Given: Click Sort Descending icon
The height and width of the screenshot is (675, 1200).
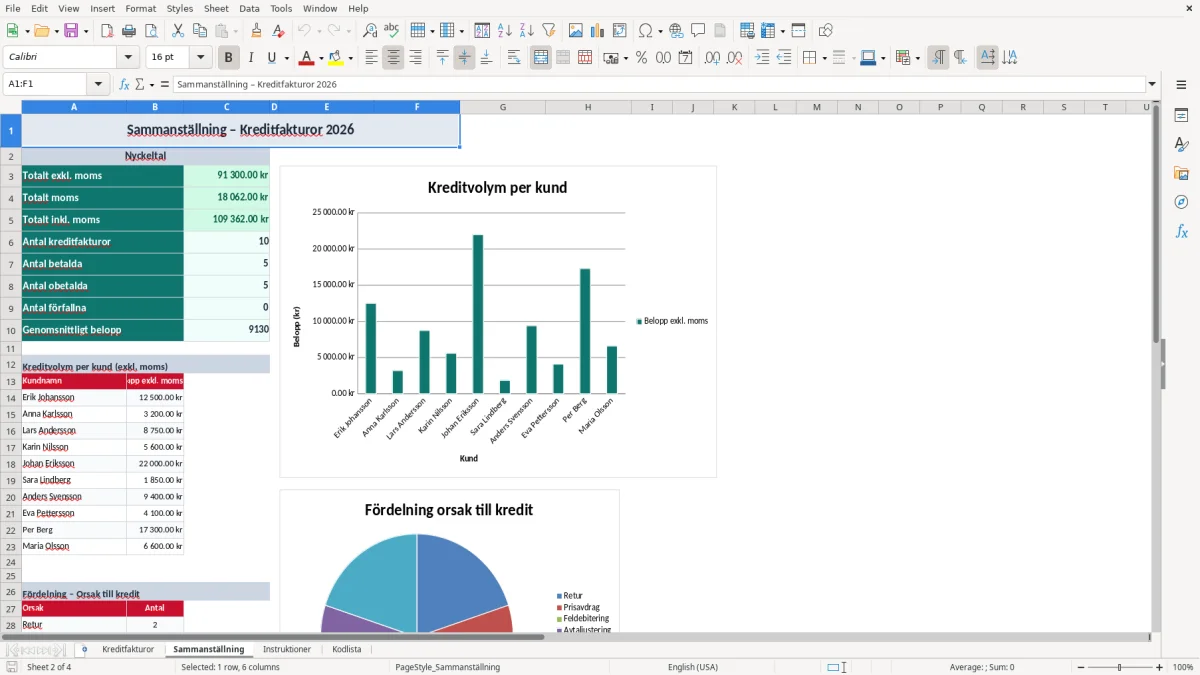Looking at the screenshot, I should click(x=527, y=31).
